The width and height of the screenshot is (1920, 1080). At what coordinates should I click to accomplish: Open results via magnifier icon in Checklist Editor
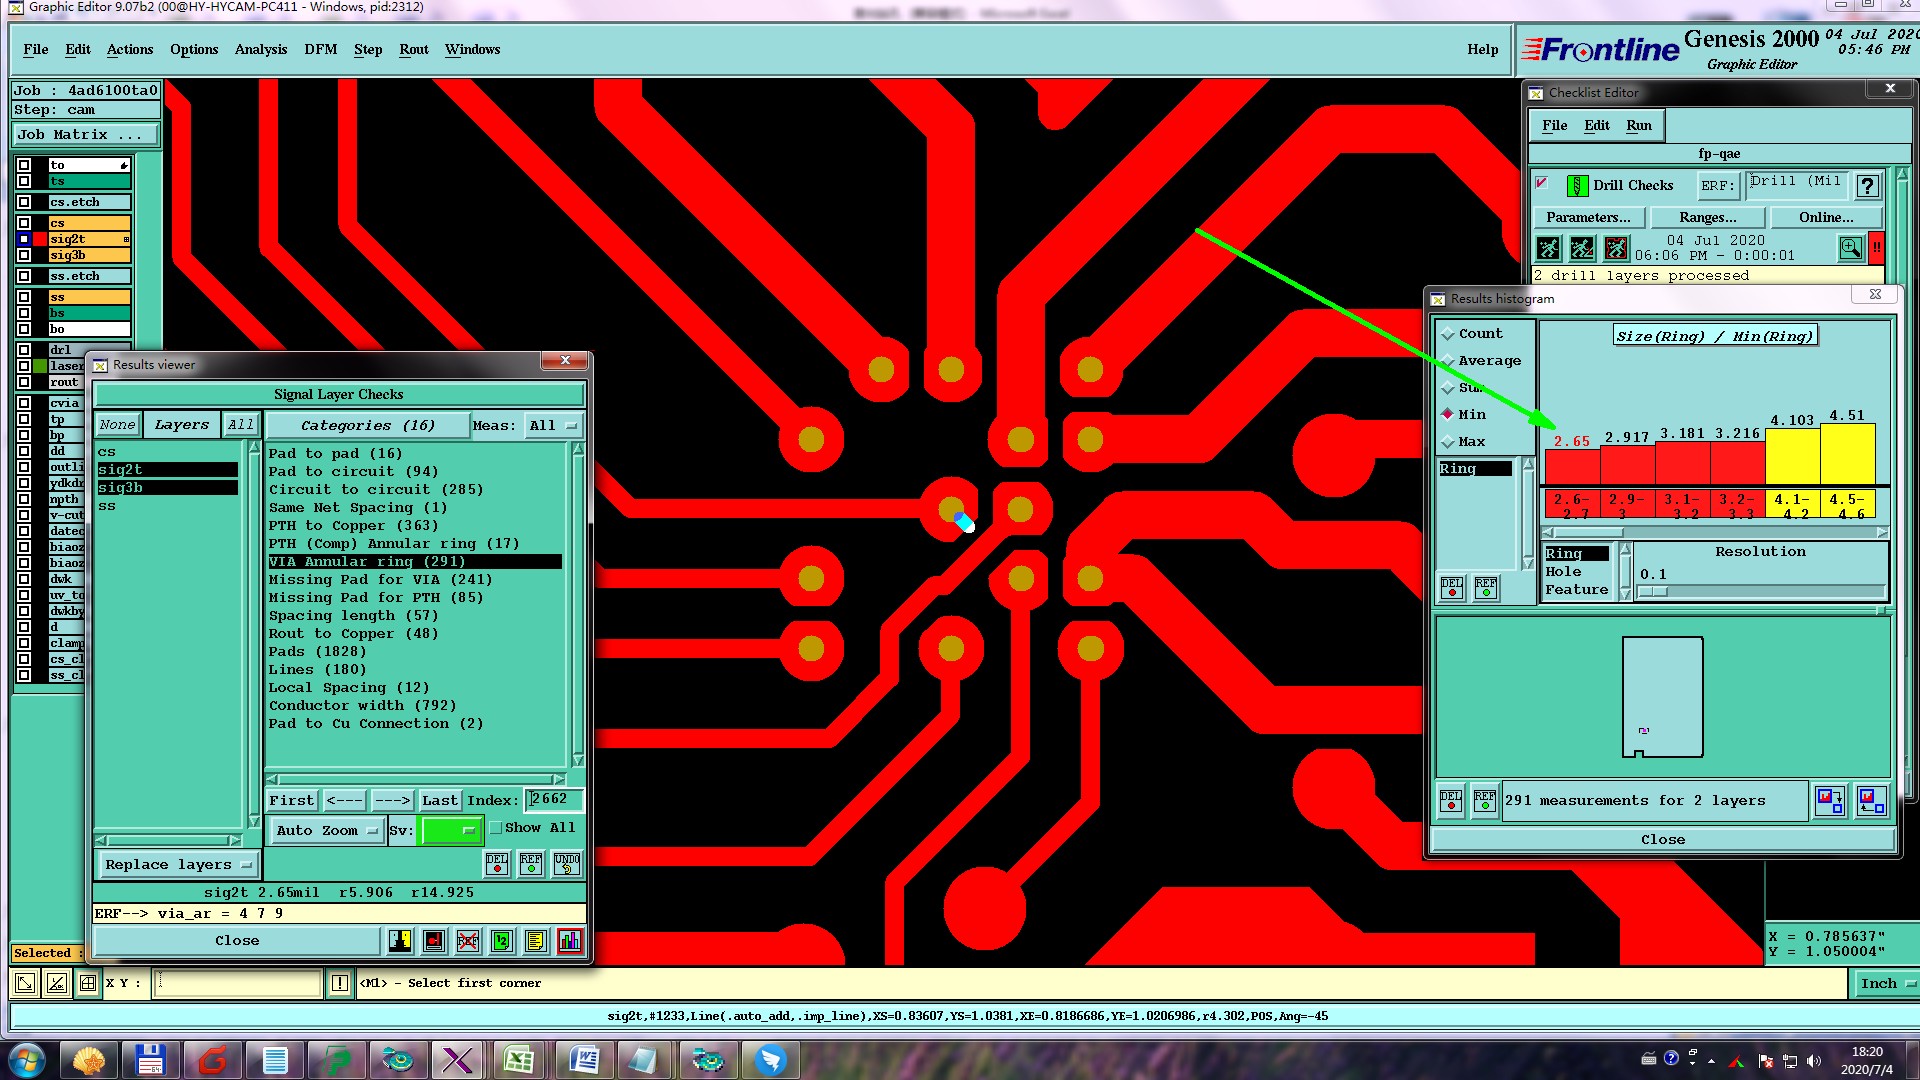(1850, 248)
